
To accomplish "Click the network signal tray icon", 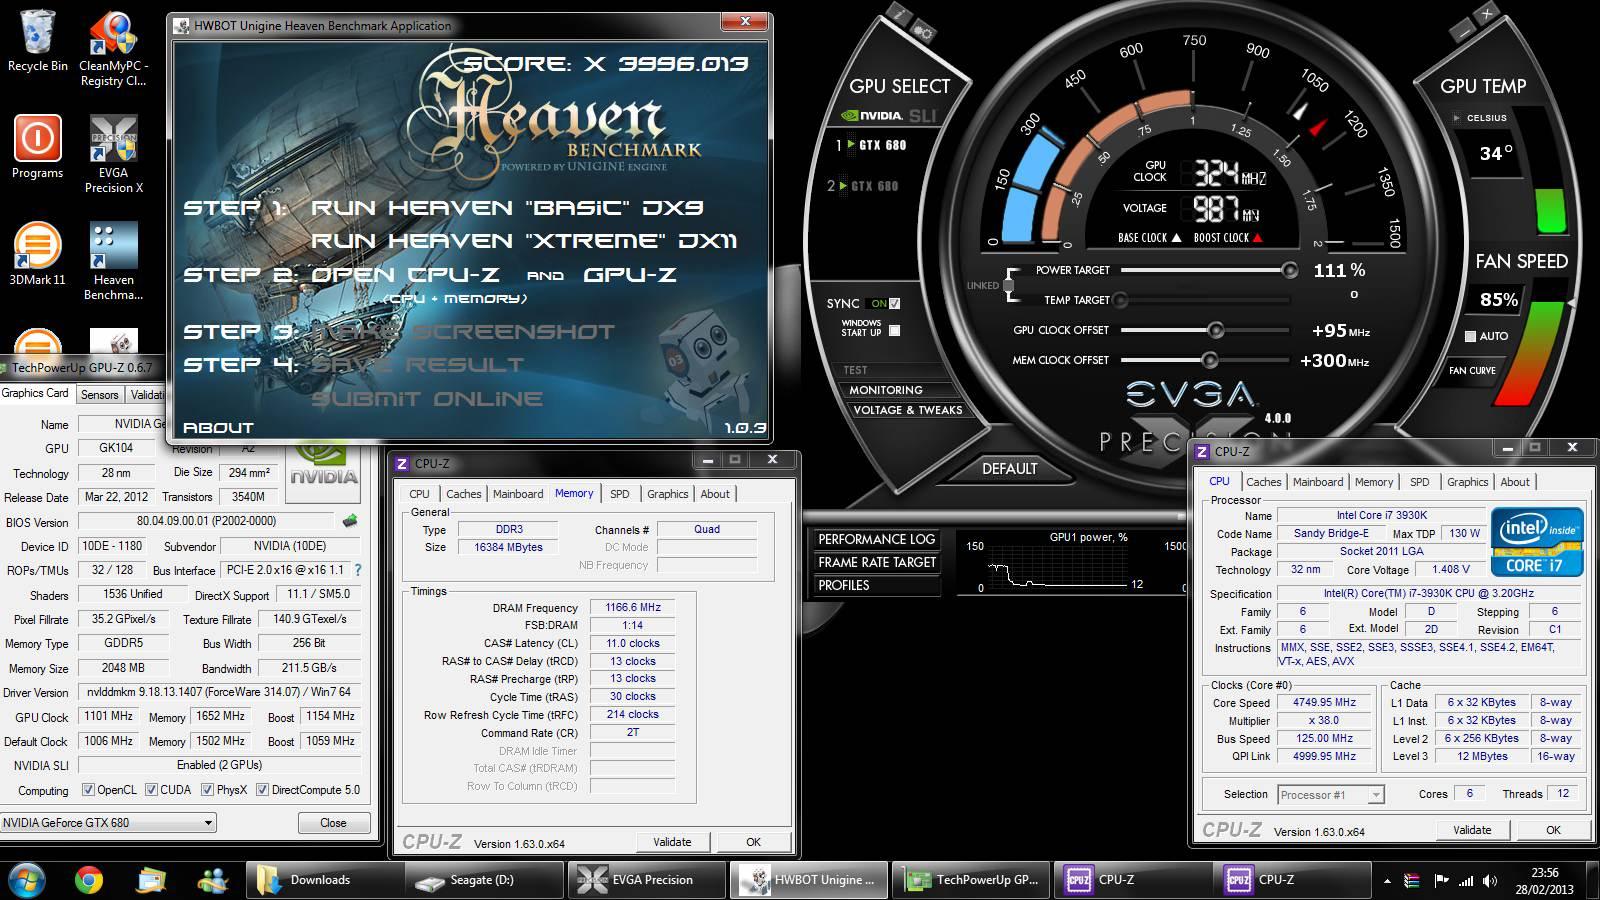I will click(1465, 881).
